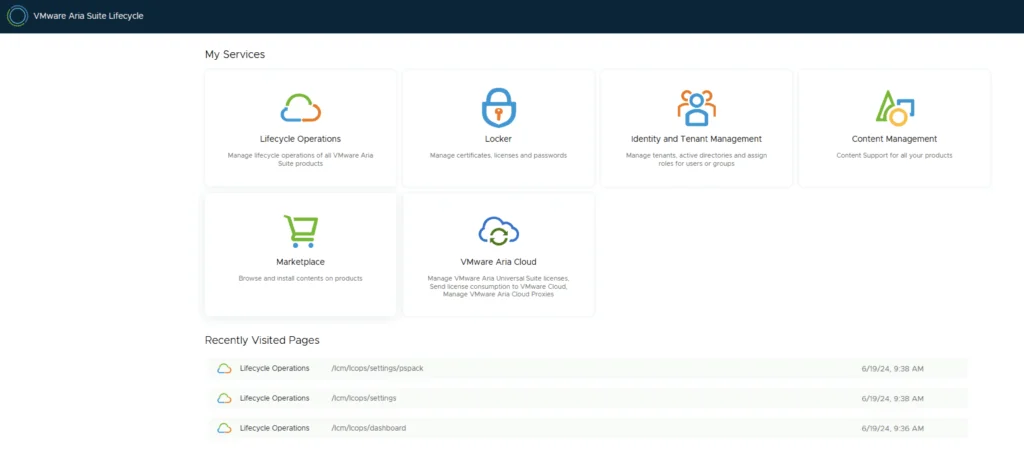Viewport: 1024px width, 451px height.
Task: Open recent page /lcm/lcops/dashboard
Action: pos(368,428)
